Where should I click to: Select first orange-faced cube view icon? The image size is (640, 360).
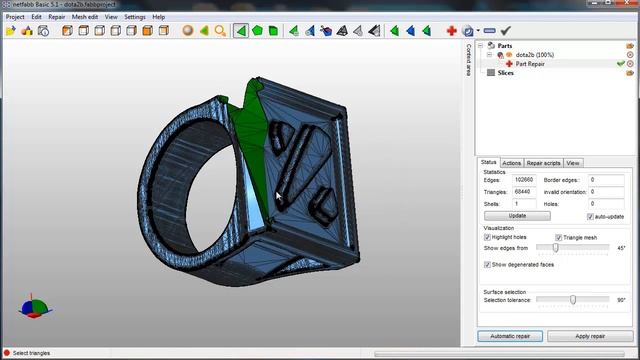point(67,31)
